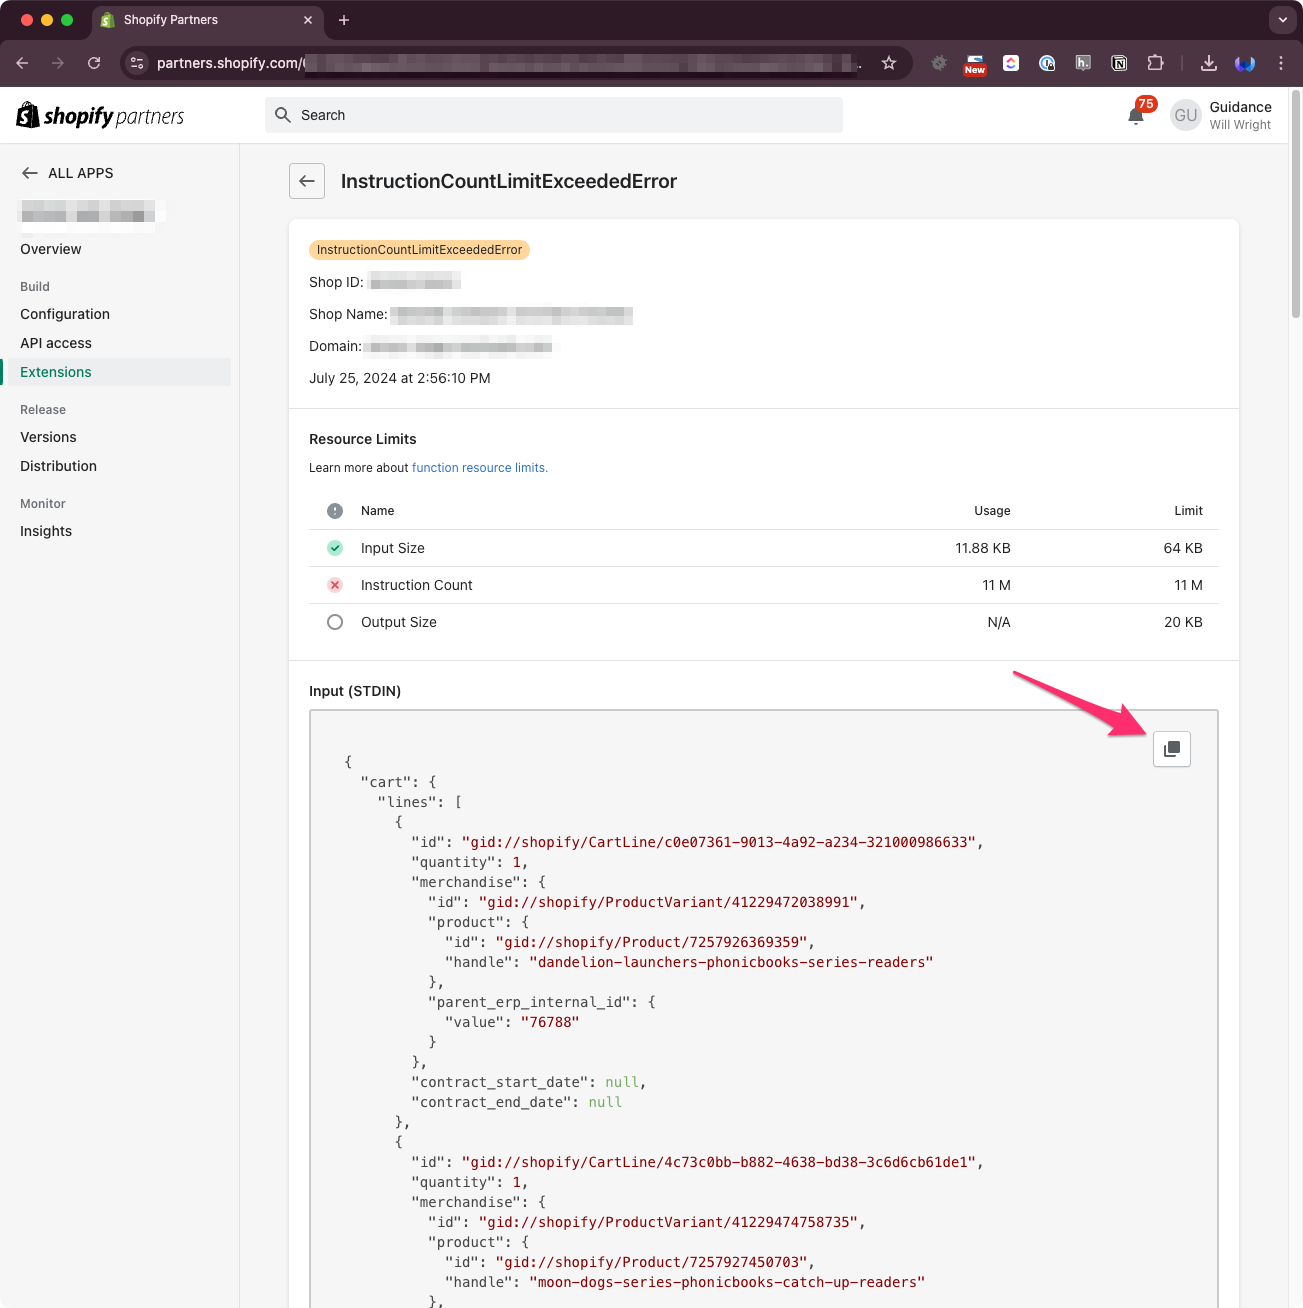This screenshot has height=1308, width=1303.
Task: Click the Input Size green check status icon
Action: [x=335, y=548]
